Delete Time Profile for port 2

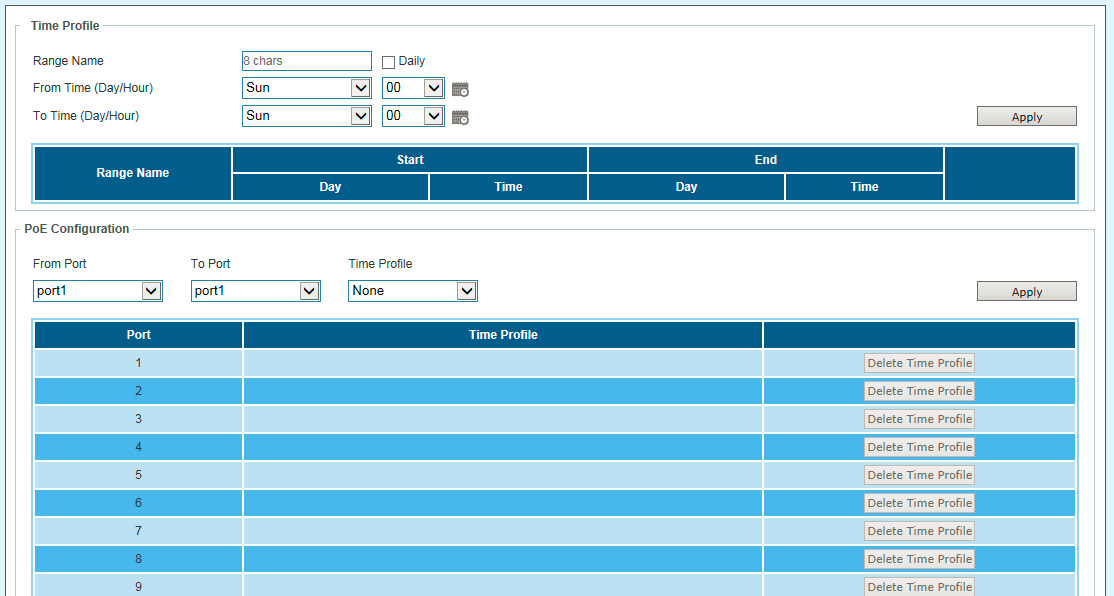pyautogui.click(x=919, y=391)
